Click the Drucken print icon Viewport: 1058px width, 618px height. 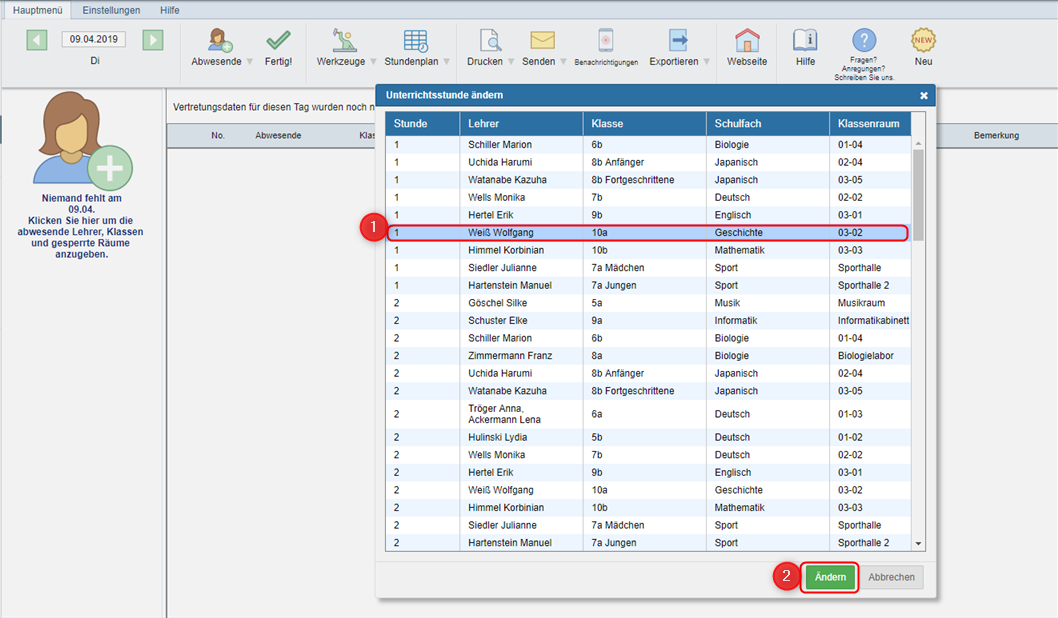pyautogui.click(x=490, y=40)
